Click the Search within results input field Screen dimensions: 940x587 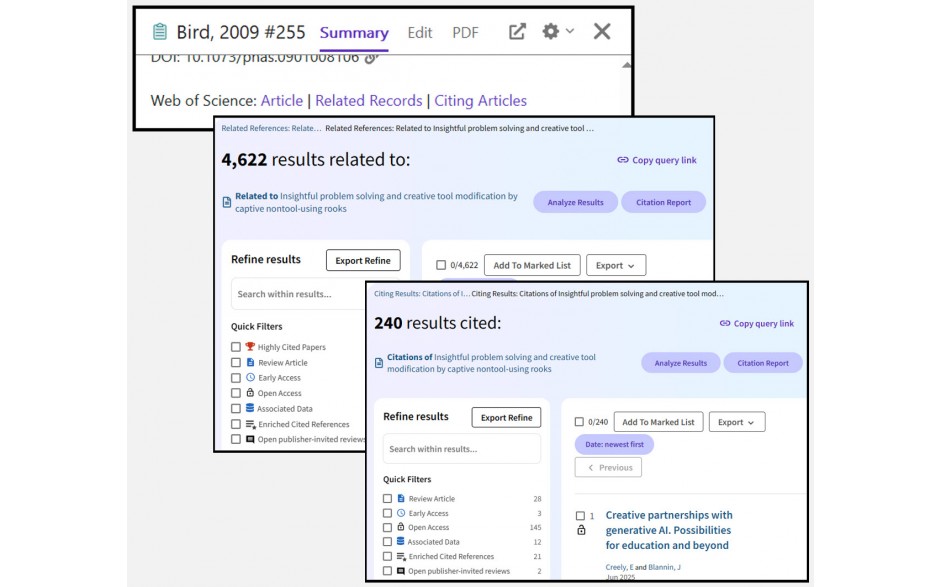(x=461, y=449)
